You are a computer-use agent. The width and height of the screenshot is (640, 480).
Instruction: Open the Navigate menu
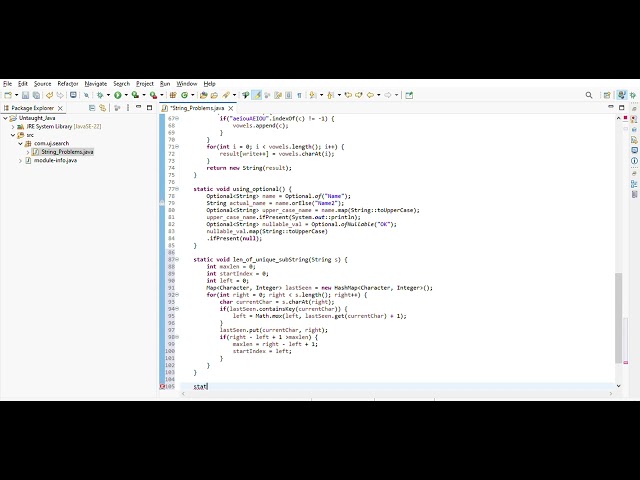(x=96, y=84)
